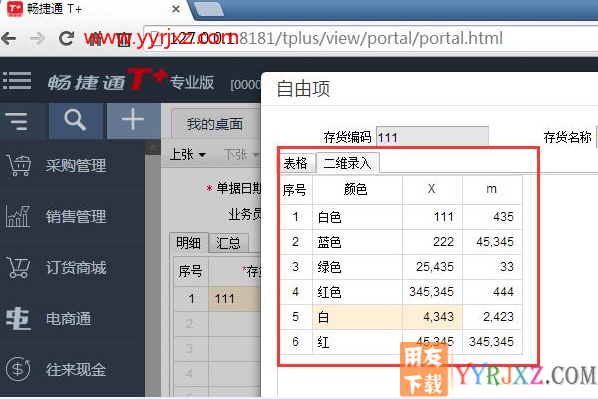The width and height of the screenshot is (598, 399).
Task: Open 往来现金 dollar icon
Action: tap(18, 369)
